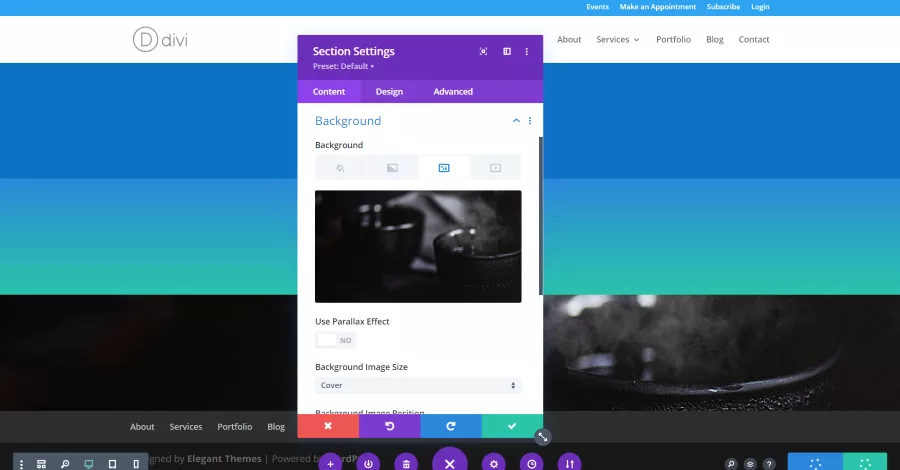Click the Elegant Themes footer link
The image size is (900, 470).
(x=224, y=459)
